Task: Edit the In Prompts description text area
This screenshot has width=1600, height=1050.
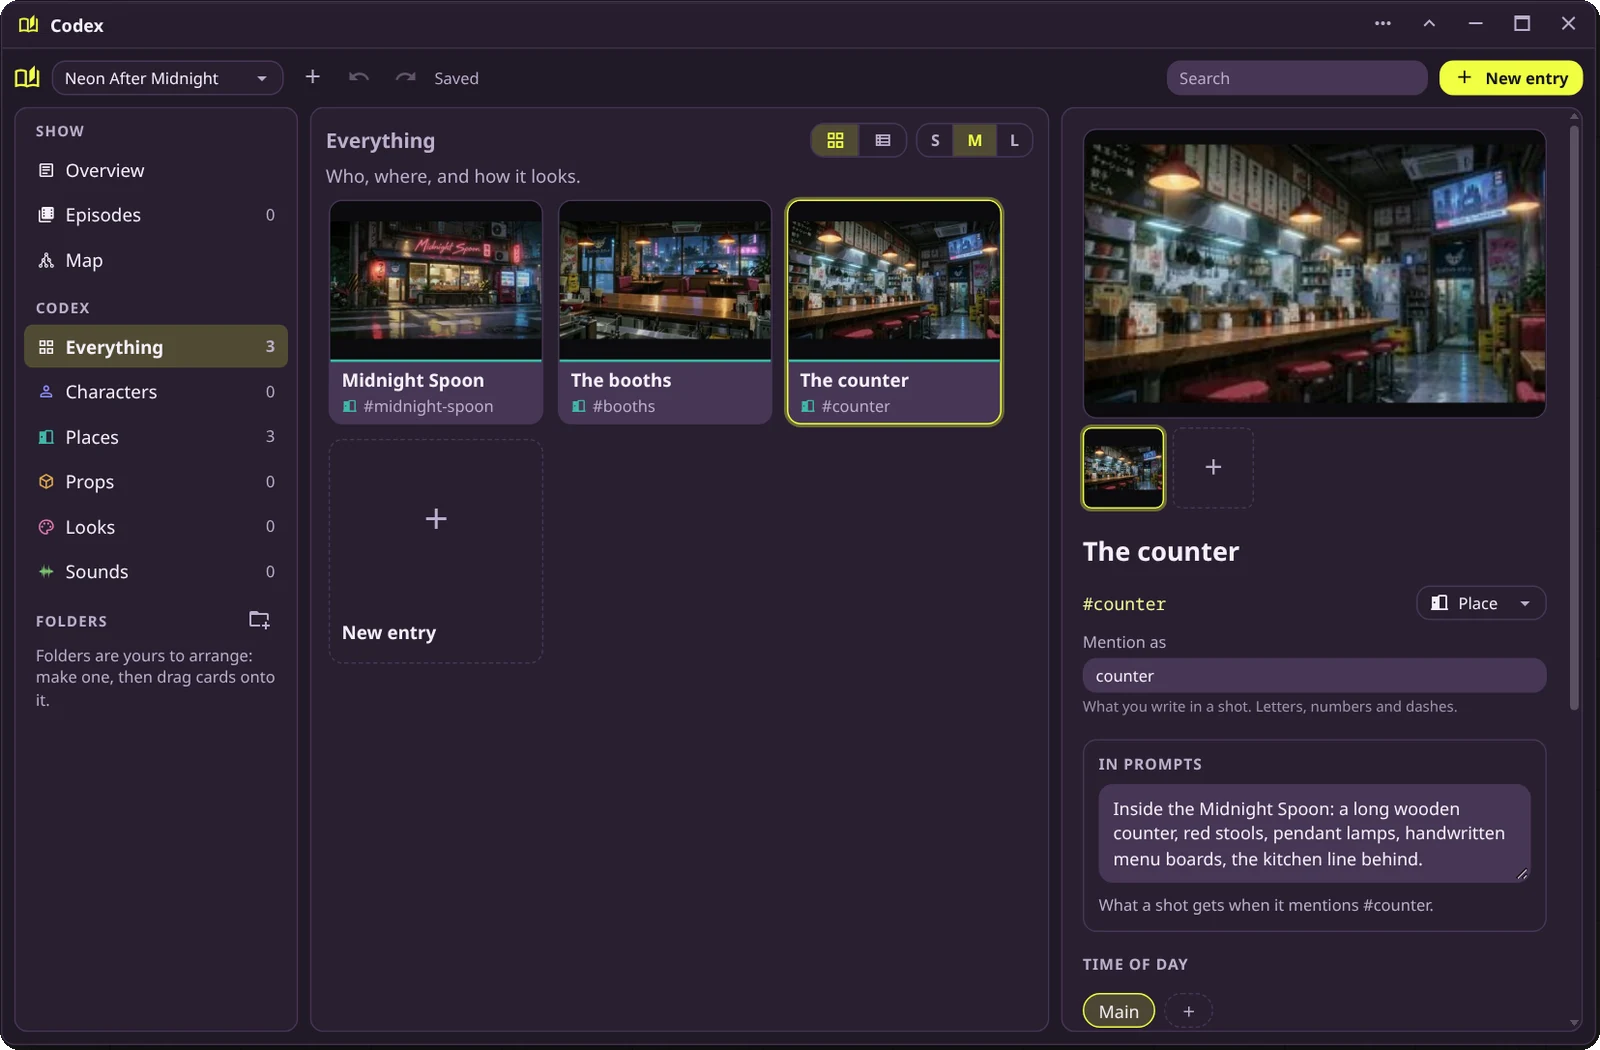Action: (1314, 833)
